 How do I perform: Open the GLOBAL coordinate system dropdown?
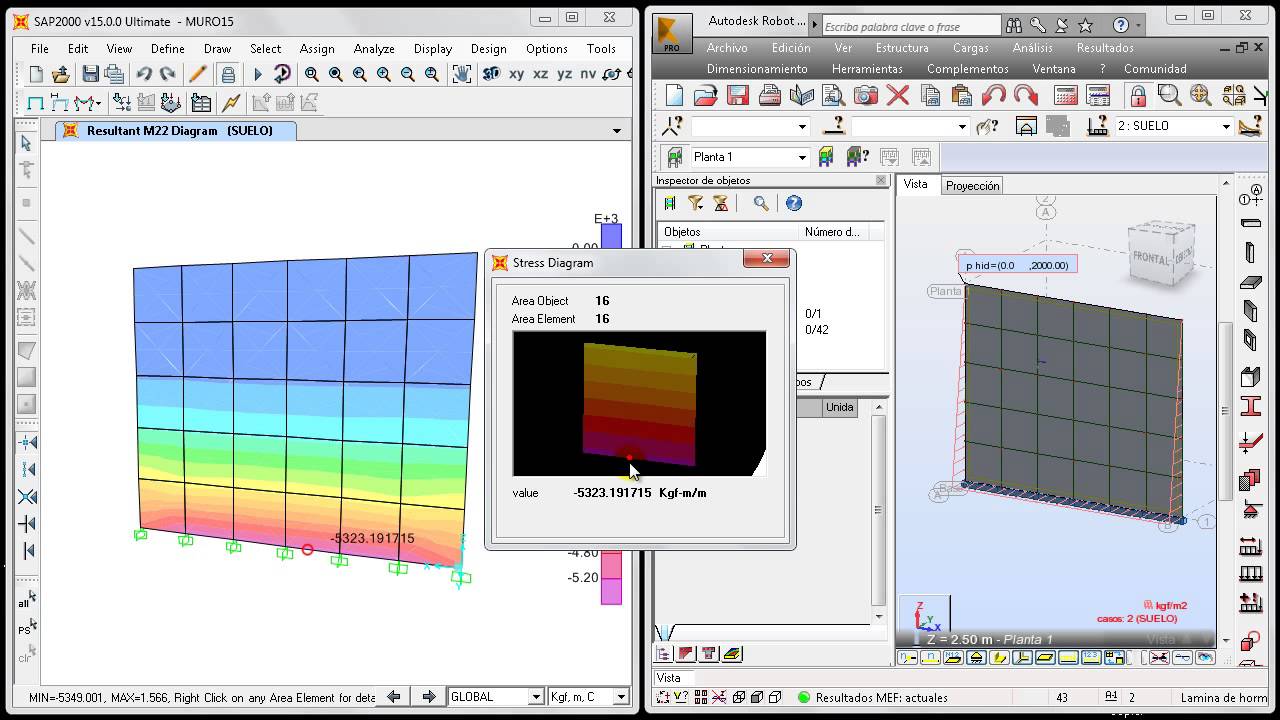pyautogui.click(x=535, y=697)
